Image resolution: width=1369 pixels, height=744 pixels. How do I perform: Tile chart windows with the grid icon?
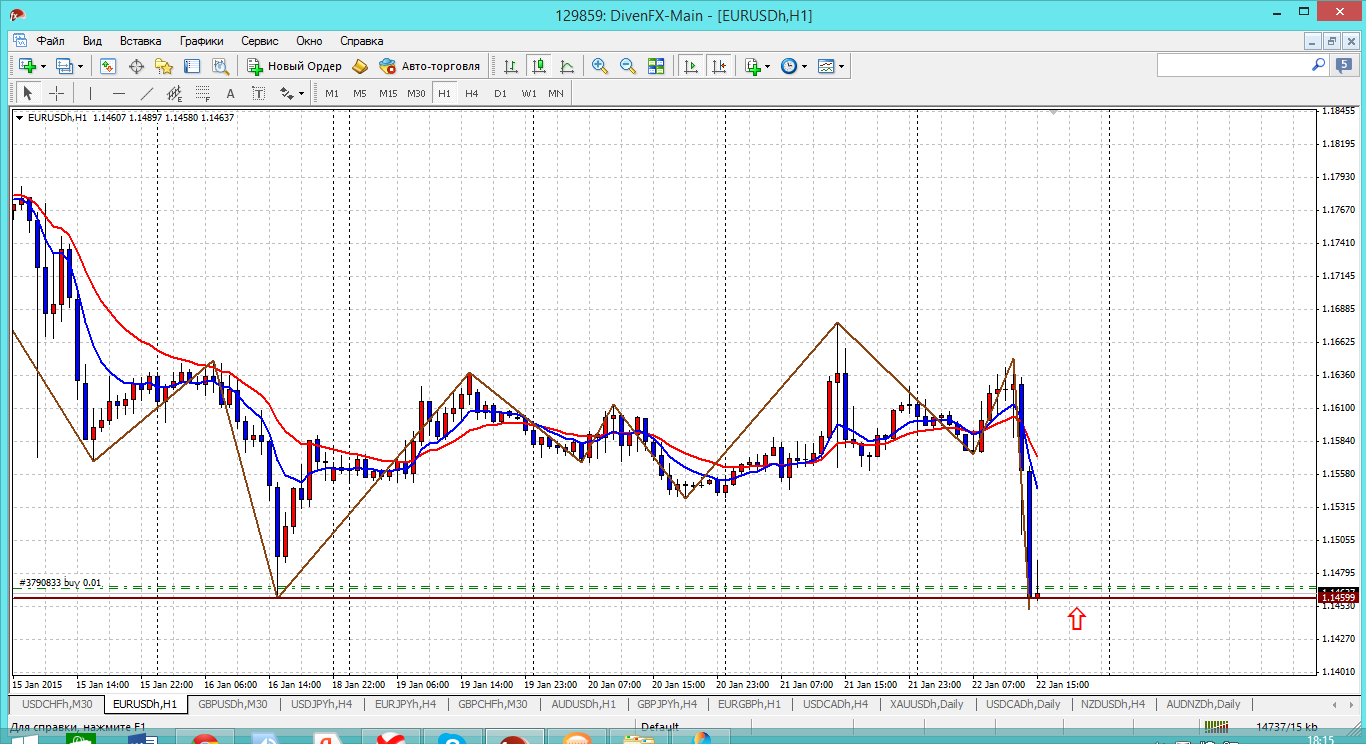coord(656,66)
